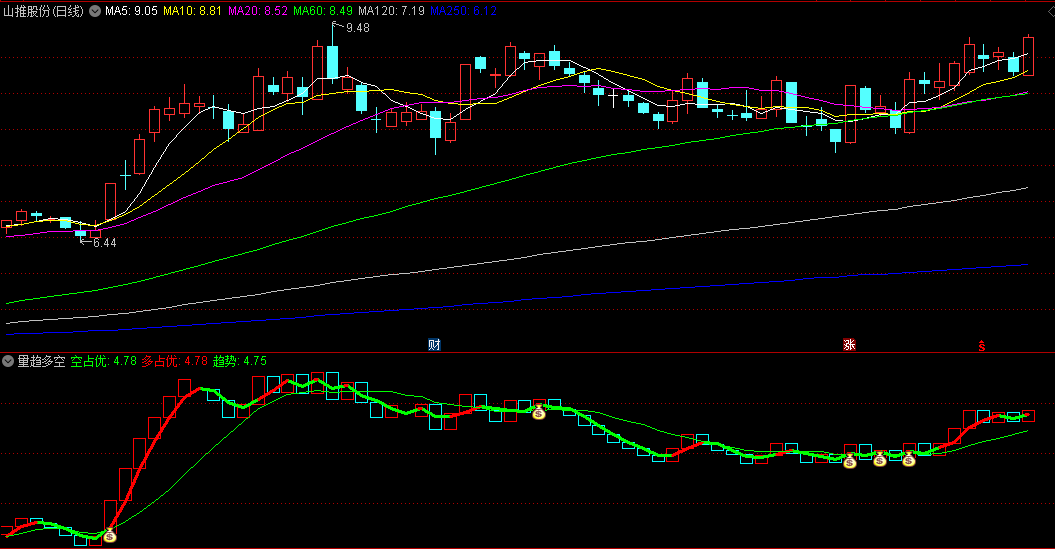Click the red dollar marker on the time axis
Viewport: 1055px width, 549px height.
click(x=982, y=346)
